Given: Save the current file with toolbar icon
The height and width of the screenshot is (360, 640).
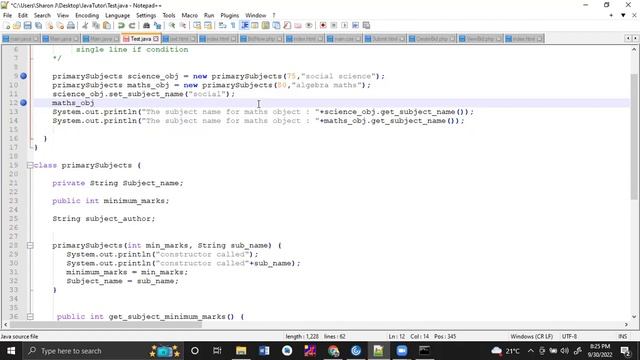Looking at the screenshot, I should (x=27, y=25).
